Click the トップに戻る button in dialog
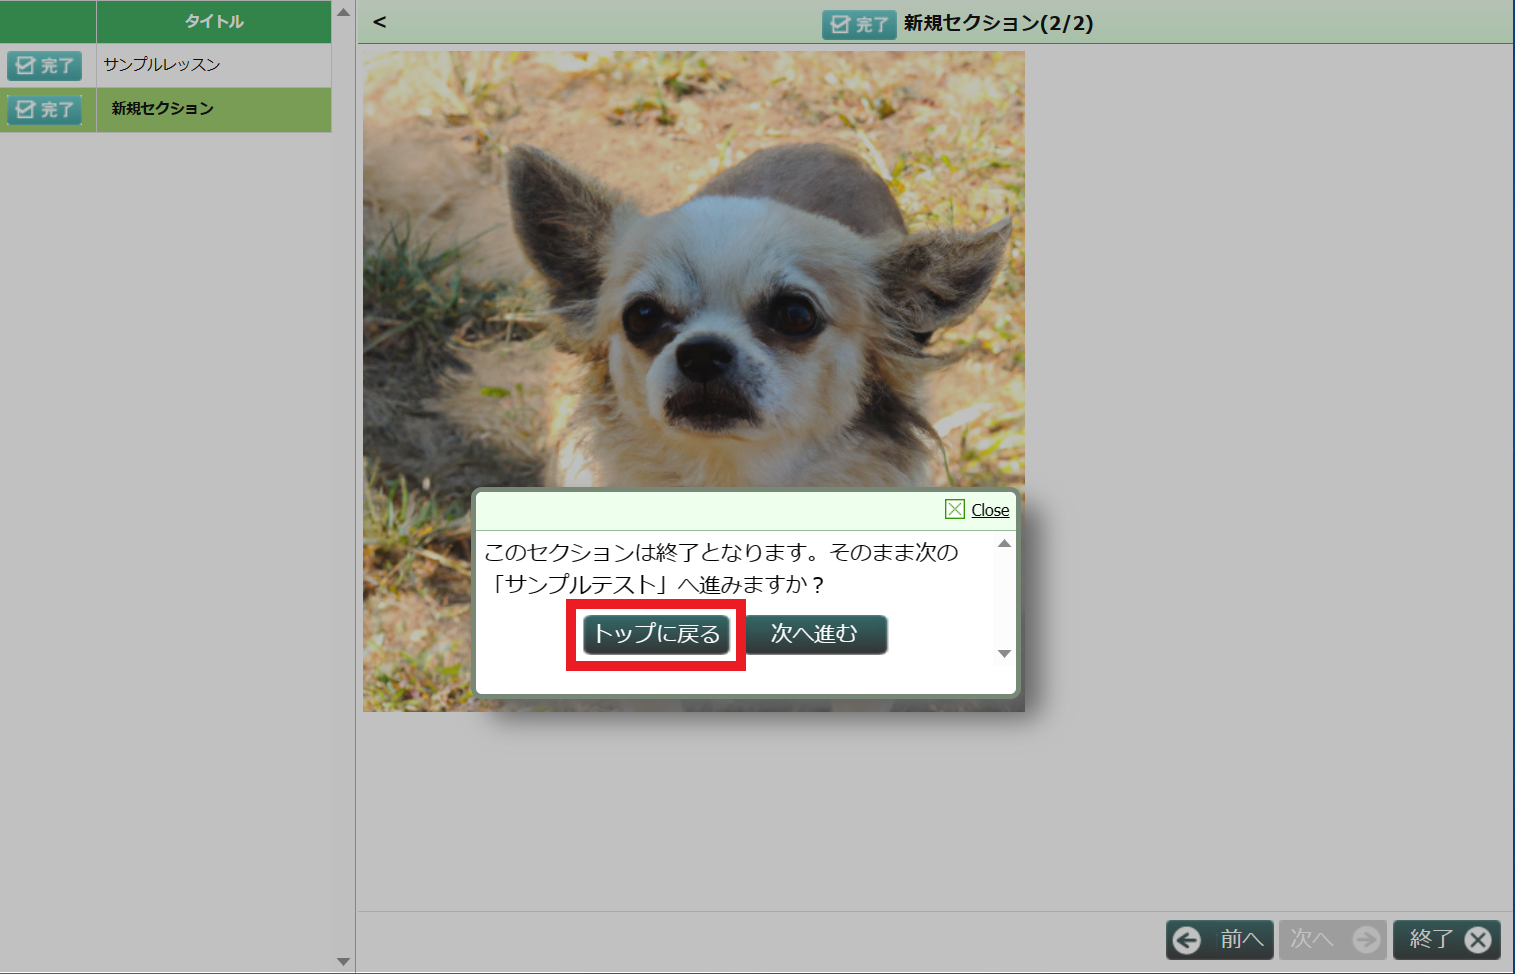The image size is (1515, 974). click(656, 634)
